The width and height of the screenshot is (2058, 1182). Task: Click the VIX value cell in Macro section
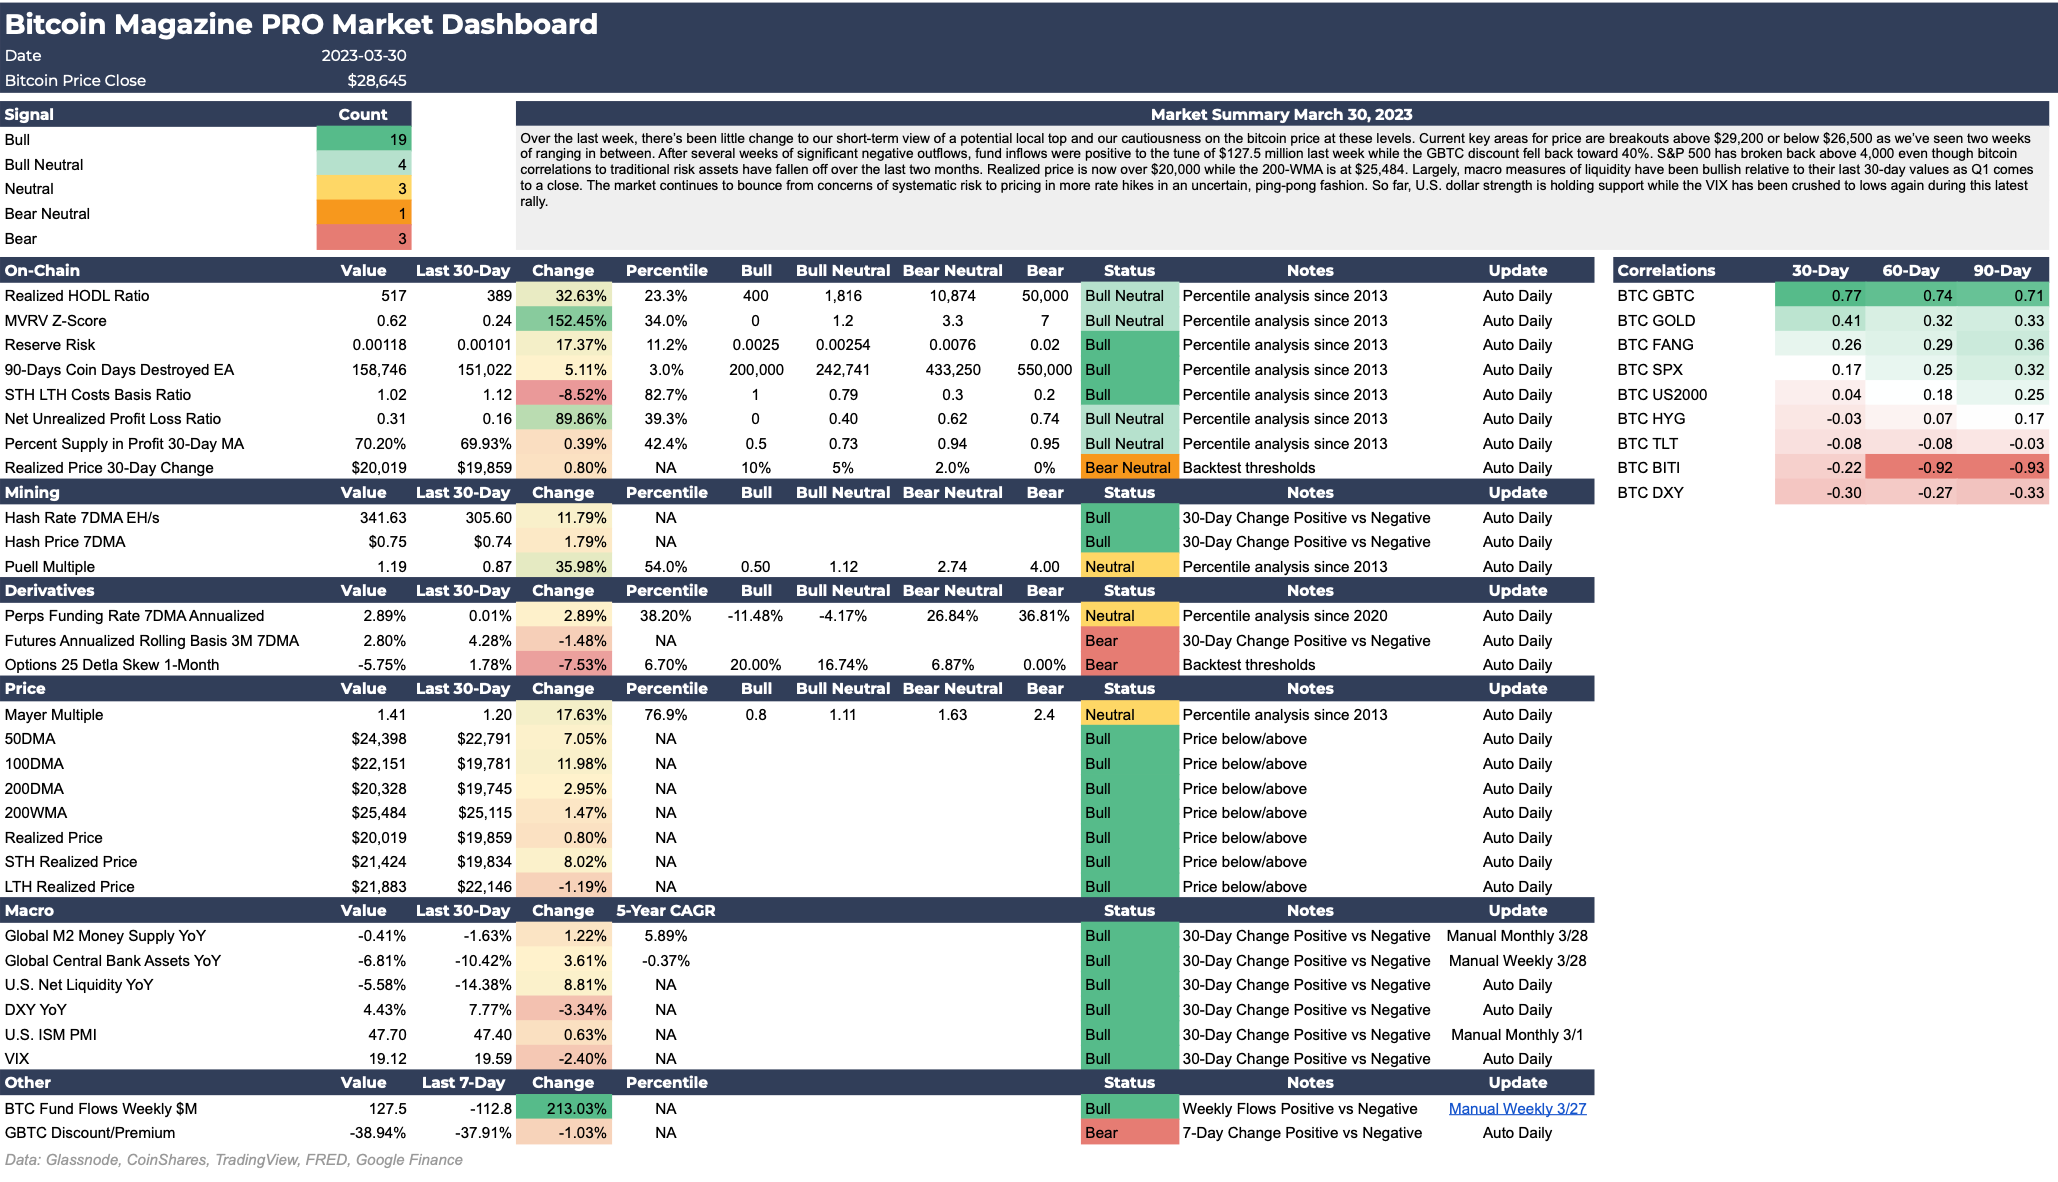390,1058
